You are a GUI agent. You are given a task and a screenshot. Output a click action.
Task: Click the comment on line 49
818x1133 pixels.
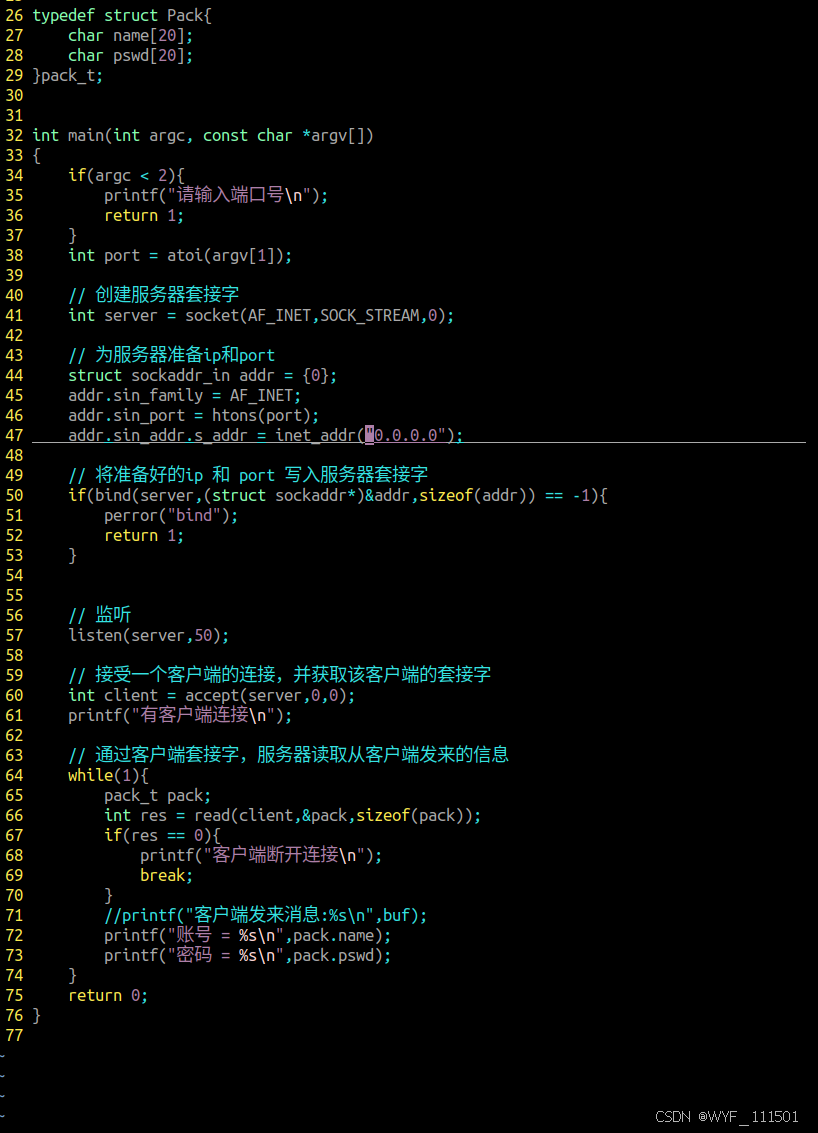[248, 475]
